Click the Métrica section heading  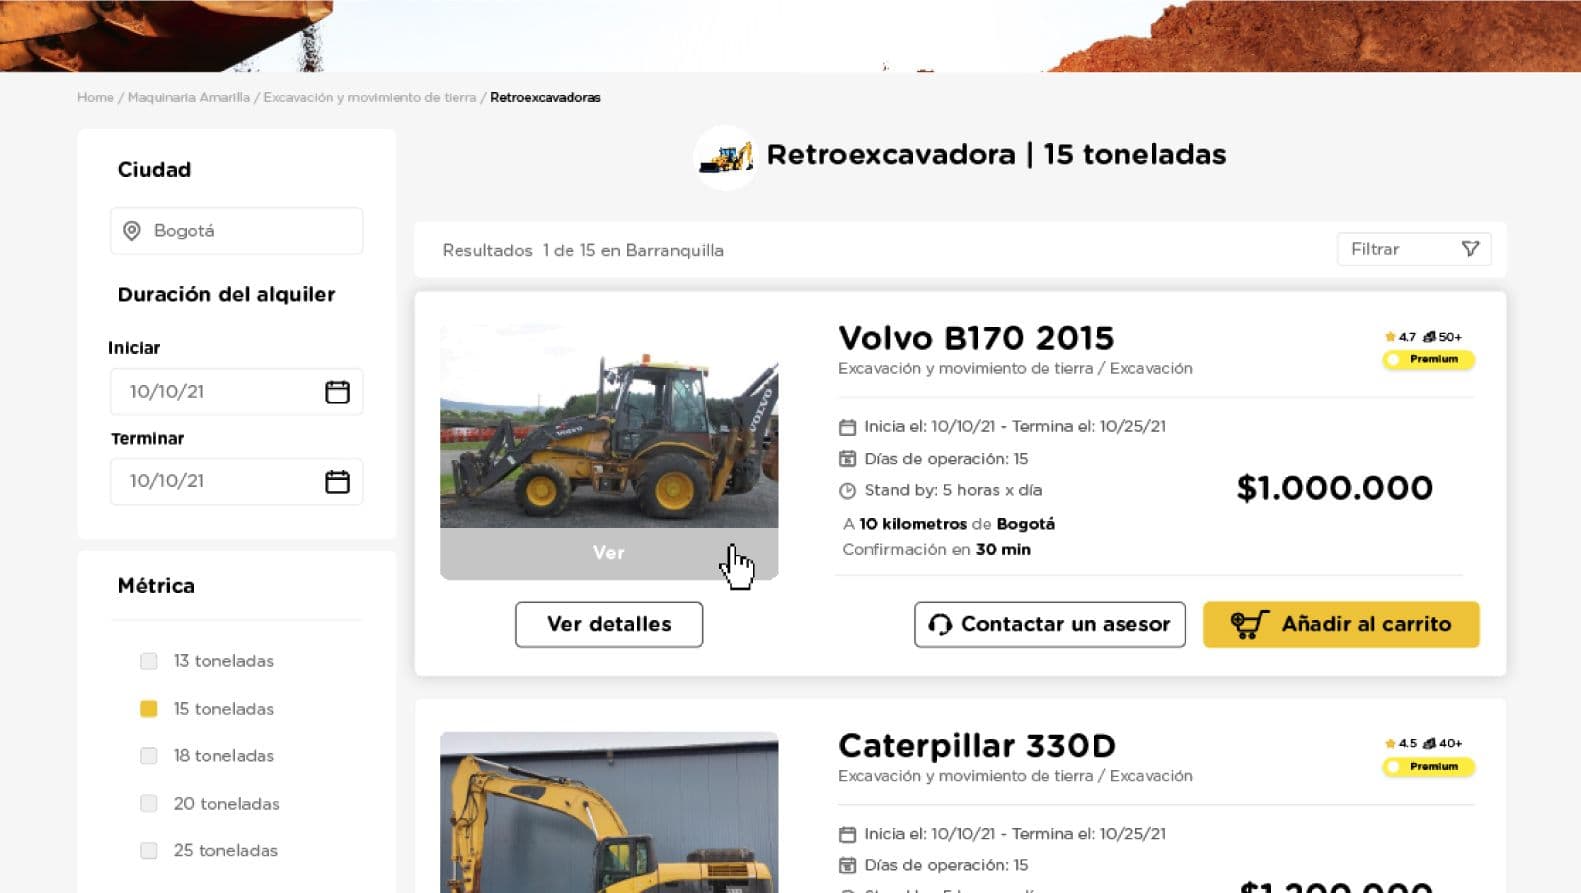[156, 586]
